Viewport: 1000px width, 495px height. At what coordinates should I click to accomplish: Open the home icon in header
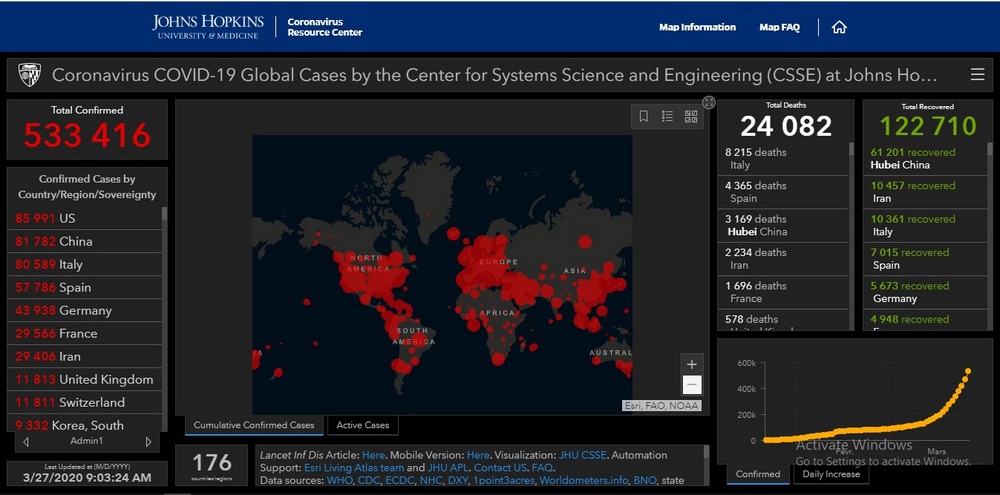839,27
